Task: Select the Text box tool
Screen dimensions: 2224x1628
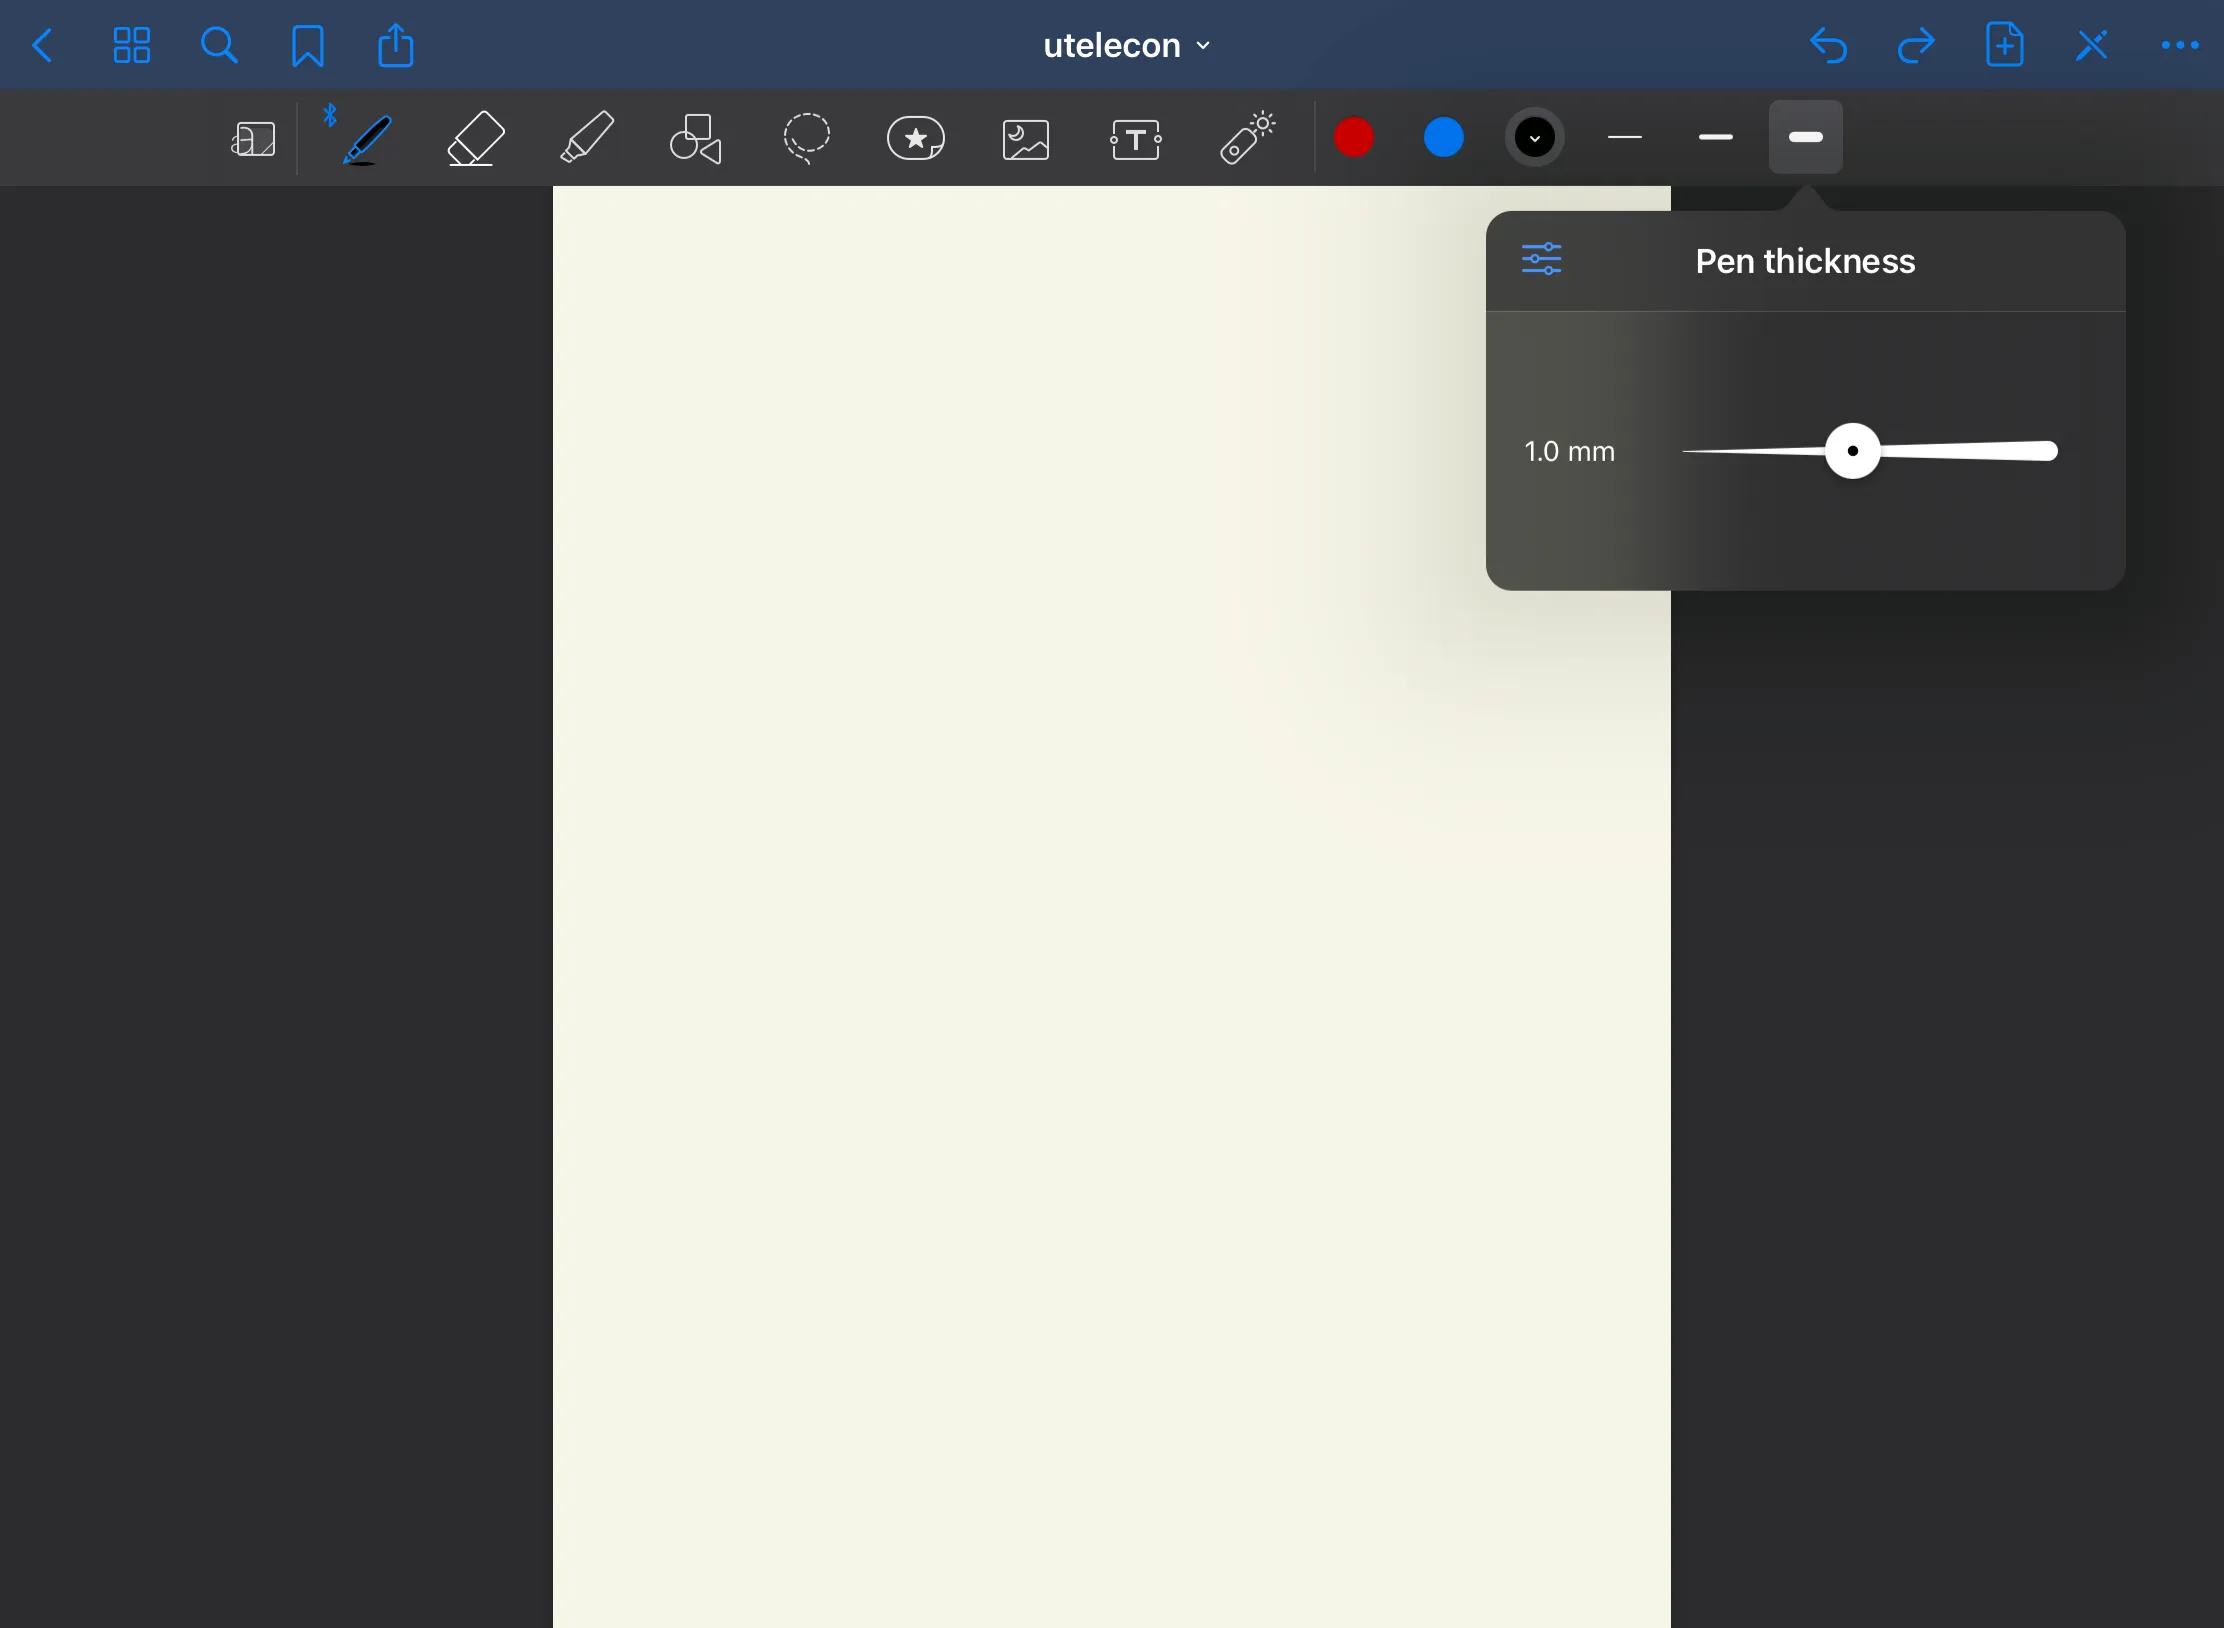Action: [x=1135, y=139]
